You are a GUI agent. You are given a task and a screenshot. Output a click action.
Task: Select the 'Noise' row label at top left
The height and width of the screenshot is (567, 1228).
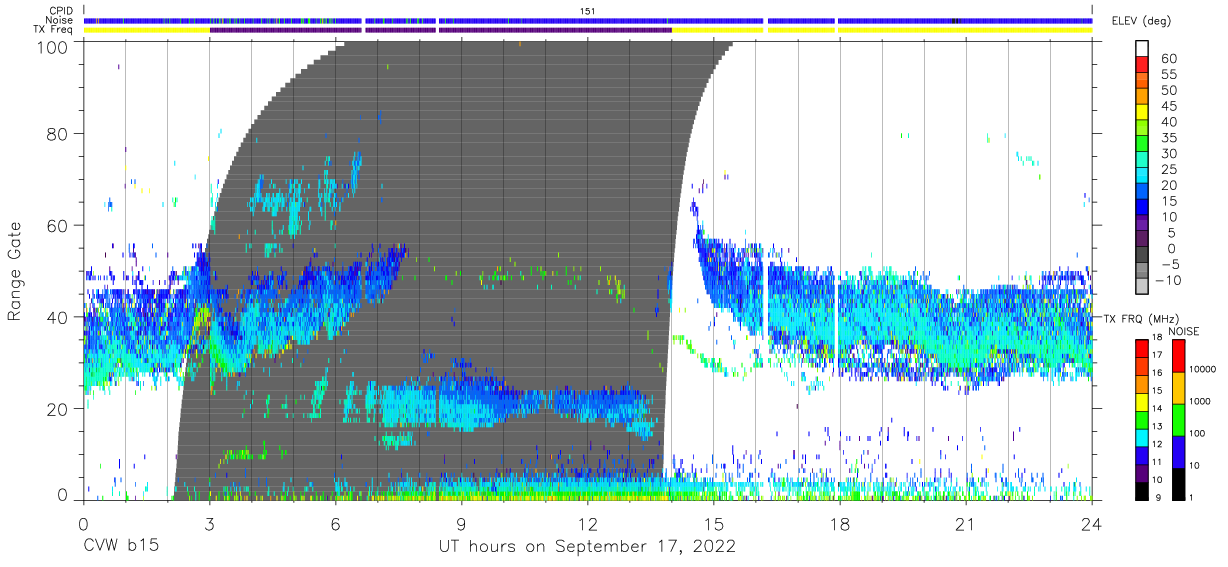click(58, 20)
